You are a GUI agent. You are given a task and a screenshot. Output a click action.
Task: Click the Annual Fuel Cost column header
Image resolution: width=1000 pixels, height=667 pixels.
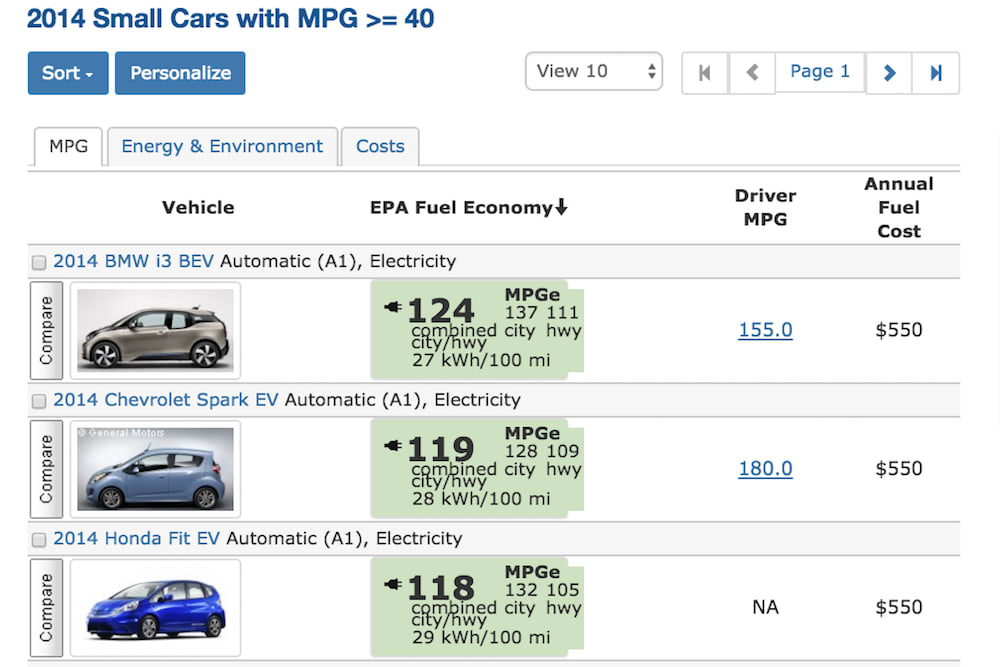(x=899, y=207)
